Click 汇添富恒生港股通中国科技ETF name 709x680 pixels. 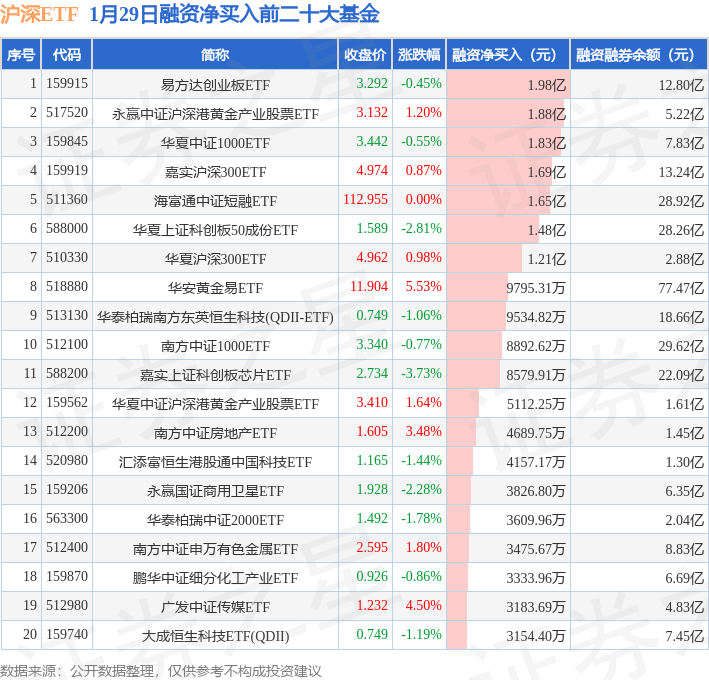point(215,462)
